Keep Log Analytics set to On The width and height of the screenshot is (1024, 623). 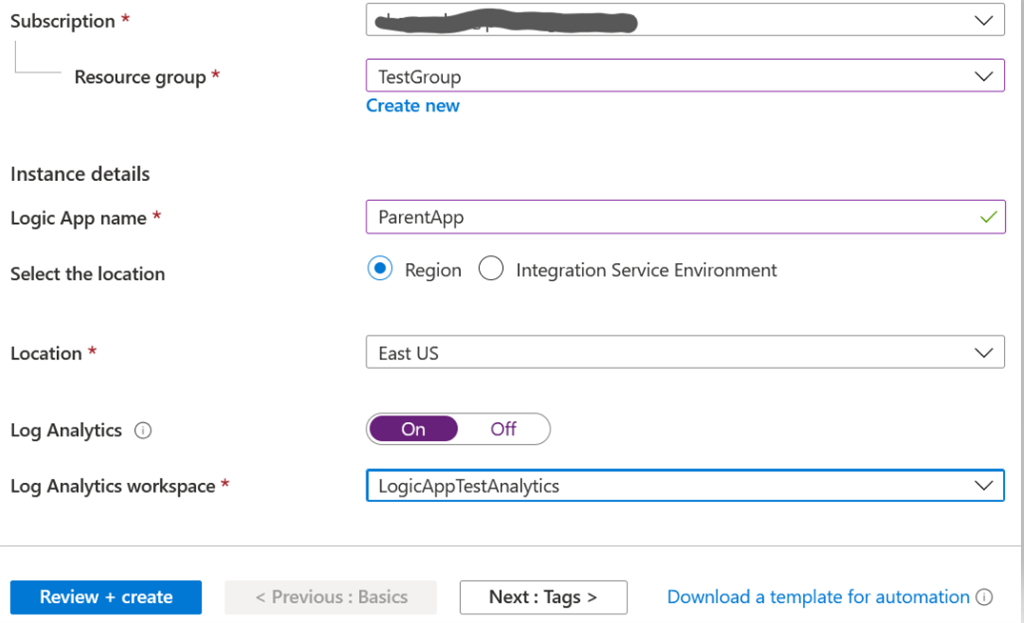click(x=413, y=428)
